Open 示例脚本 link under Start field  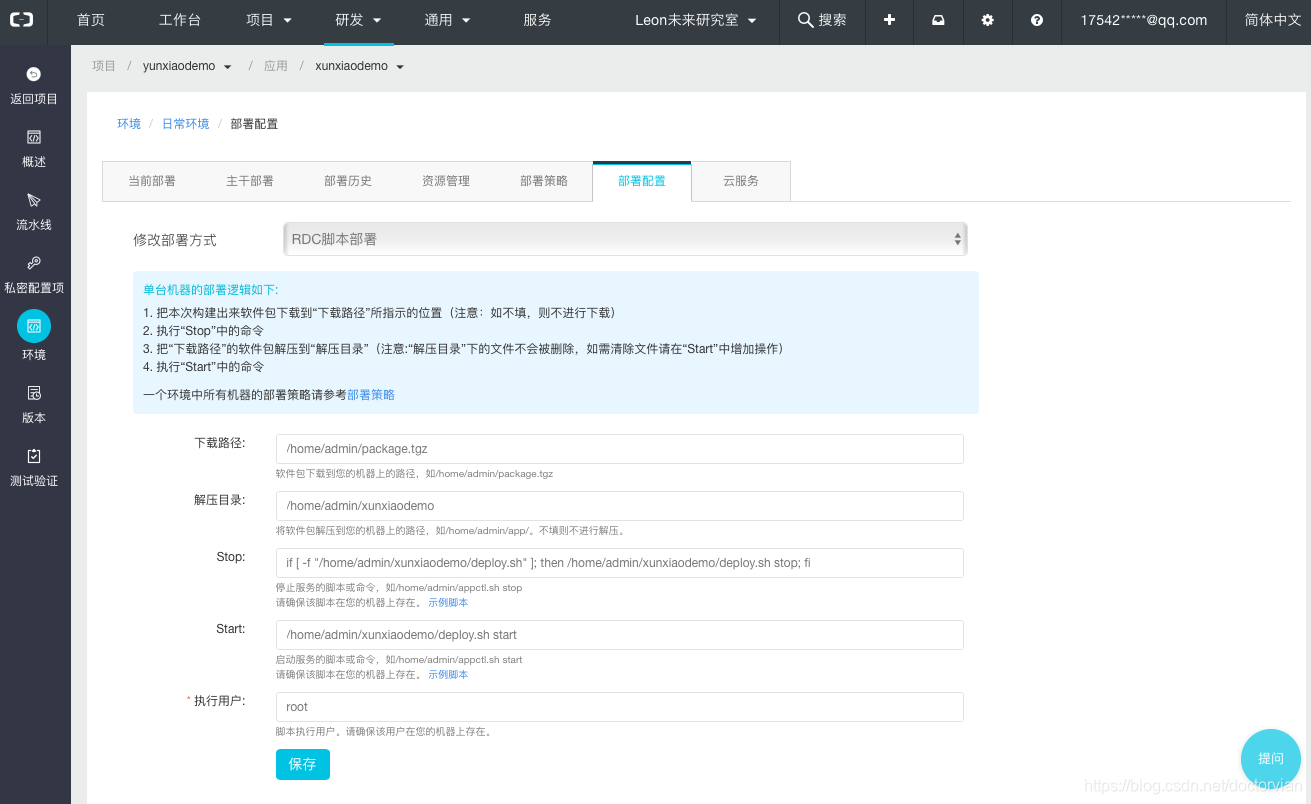[x=448, y=675]
